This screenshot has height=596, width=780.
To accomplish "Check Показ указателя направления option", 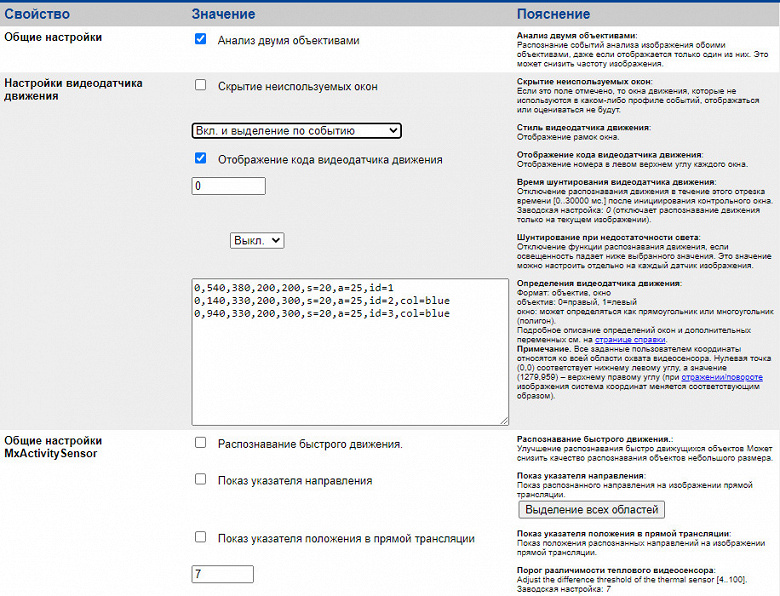I will [200, 479].
